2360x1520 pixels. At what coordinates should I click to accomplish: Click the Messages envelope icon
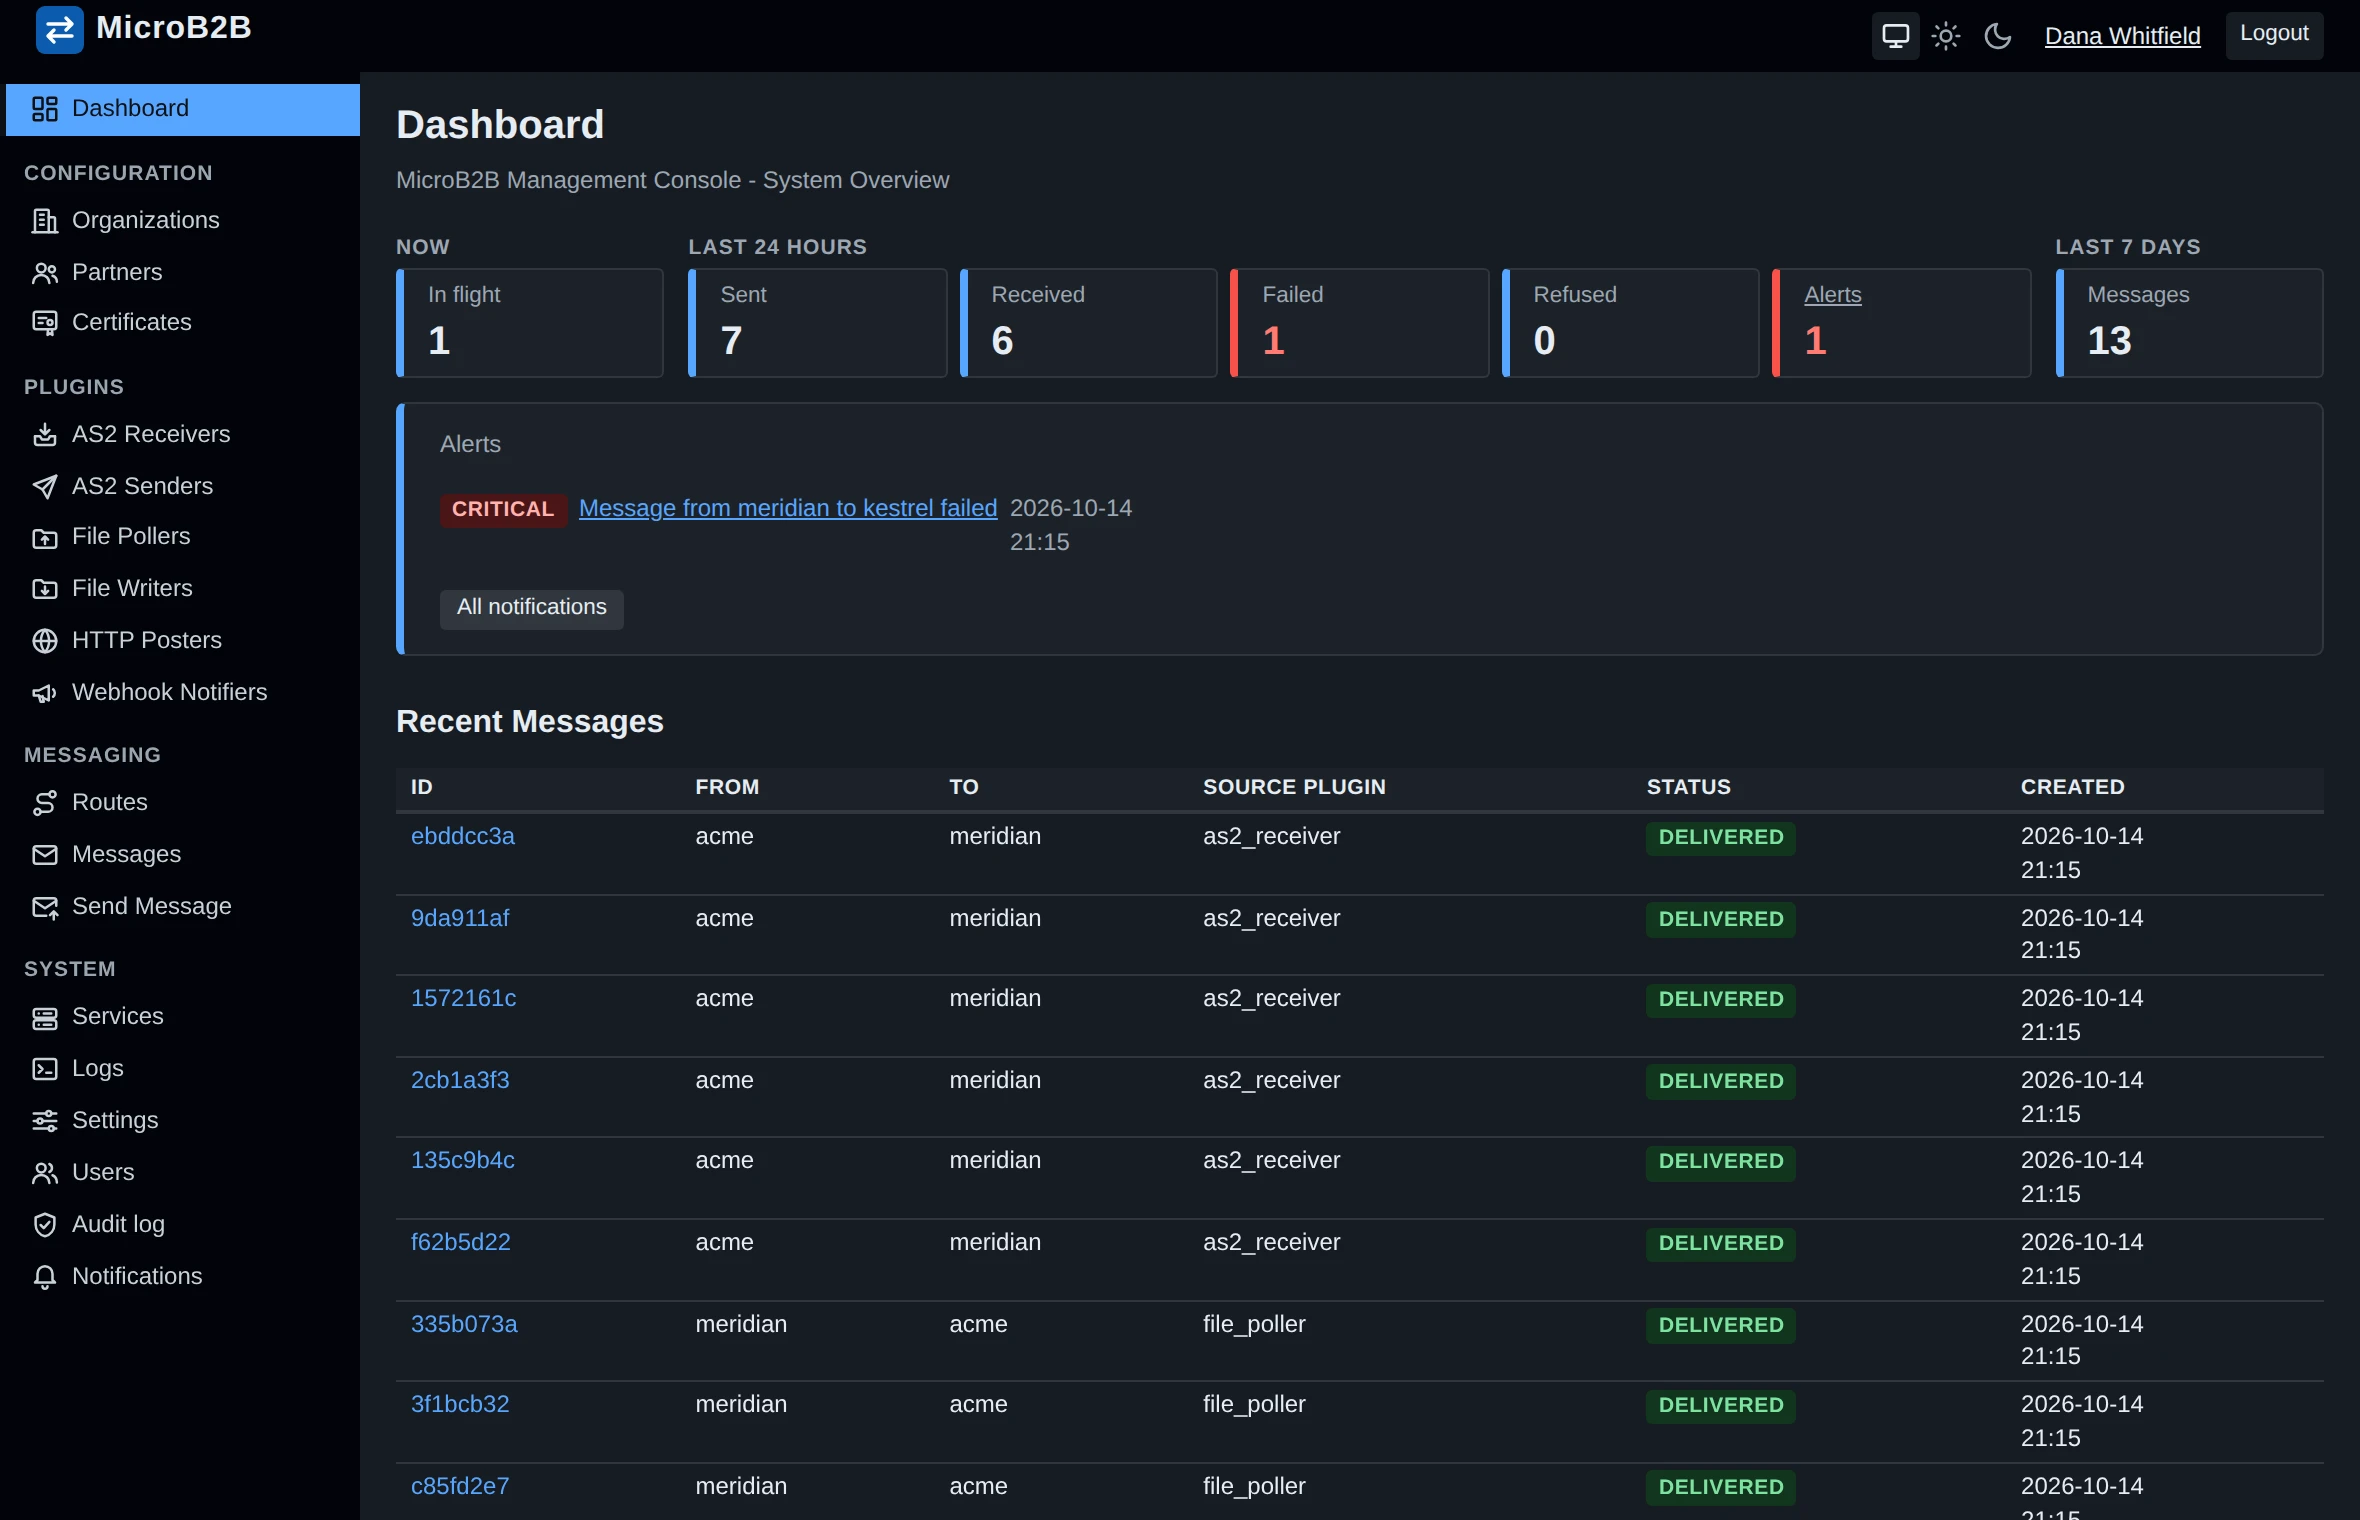click(45, 855)
